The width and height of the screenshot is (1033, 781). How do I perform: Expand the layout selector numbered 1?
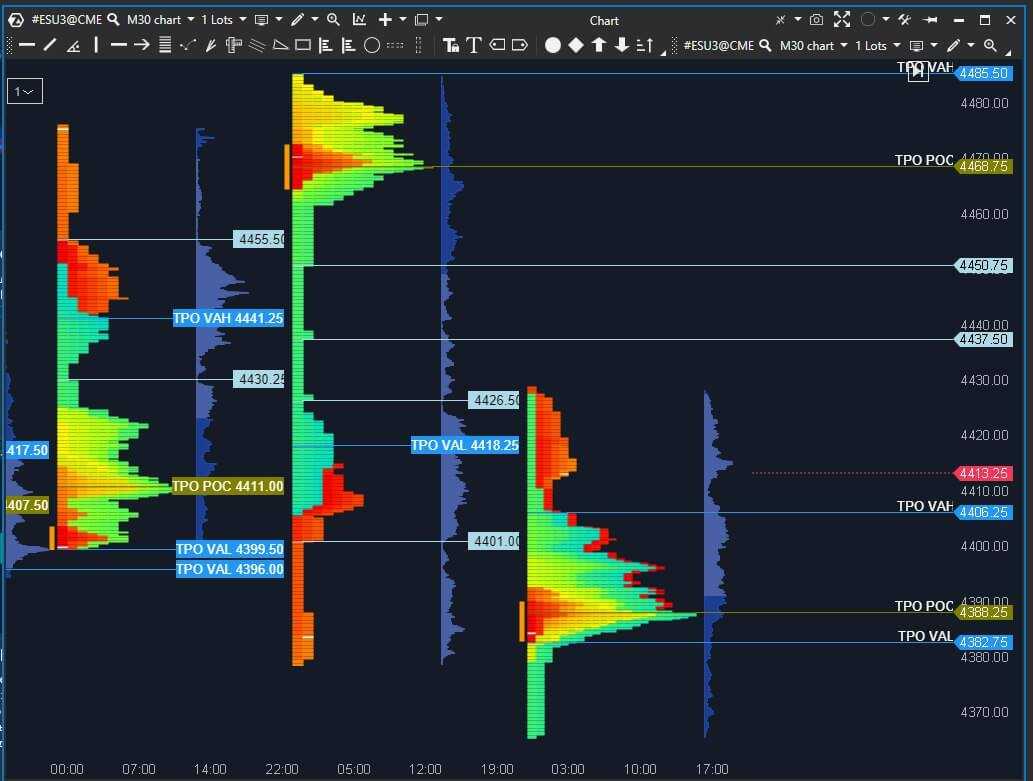24,92
